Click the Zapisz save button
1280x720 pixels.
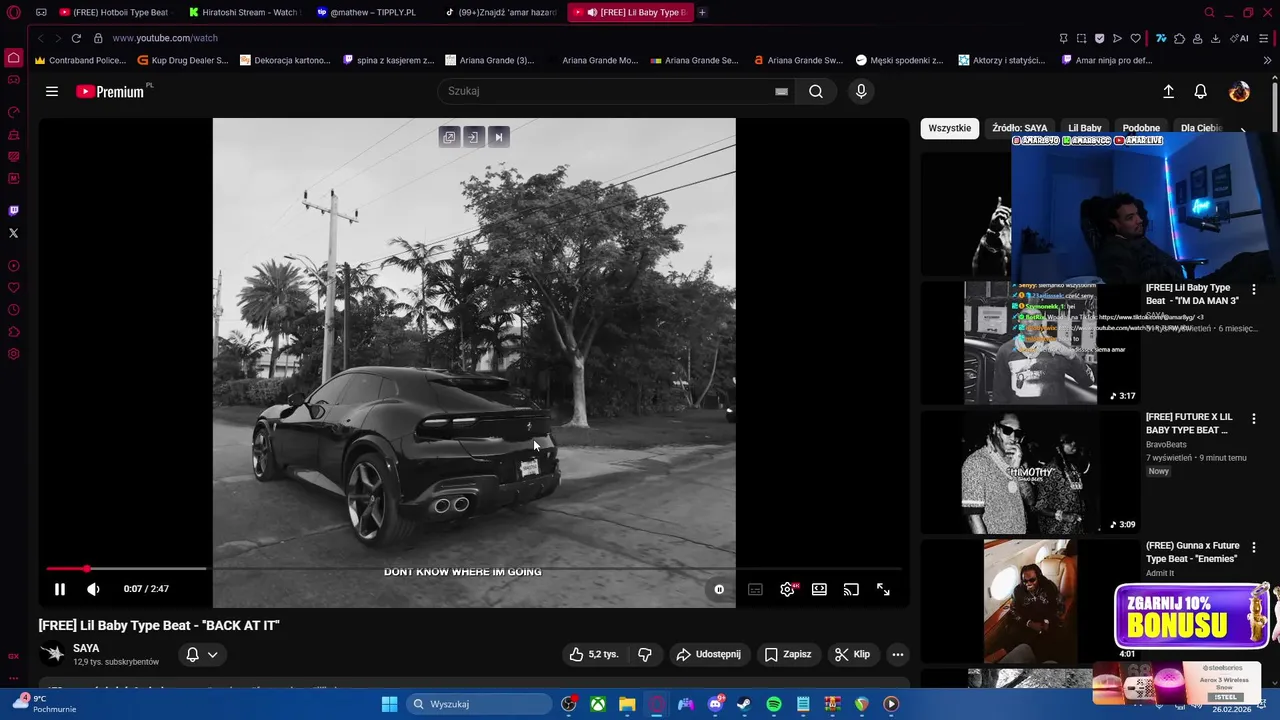click(x=788, y=654)
